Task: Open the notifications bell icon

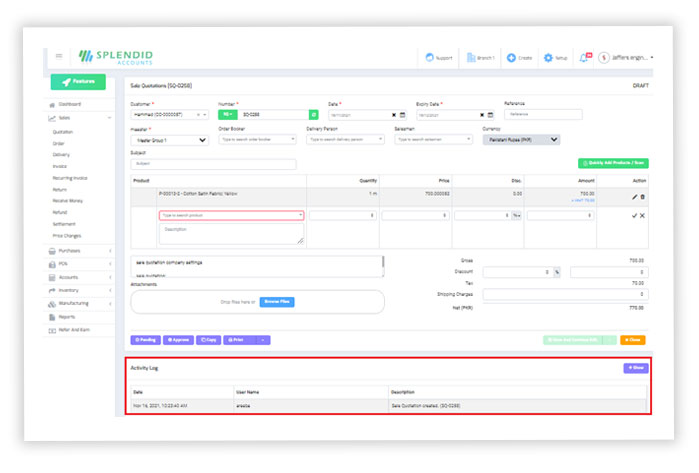Action: [586, 57]
